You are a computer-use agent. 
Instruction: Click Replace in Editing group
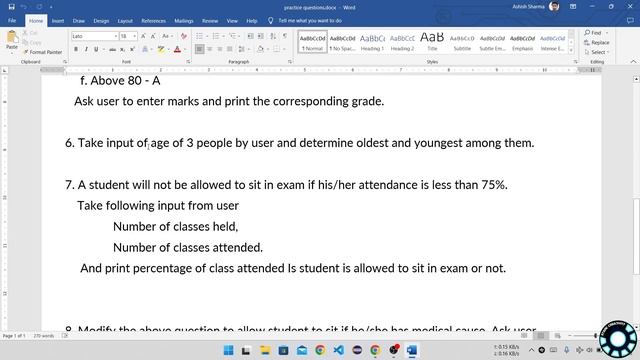point(597,42)
